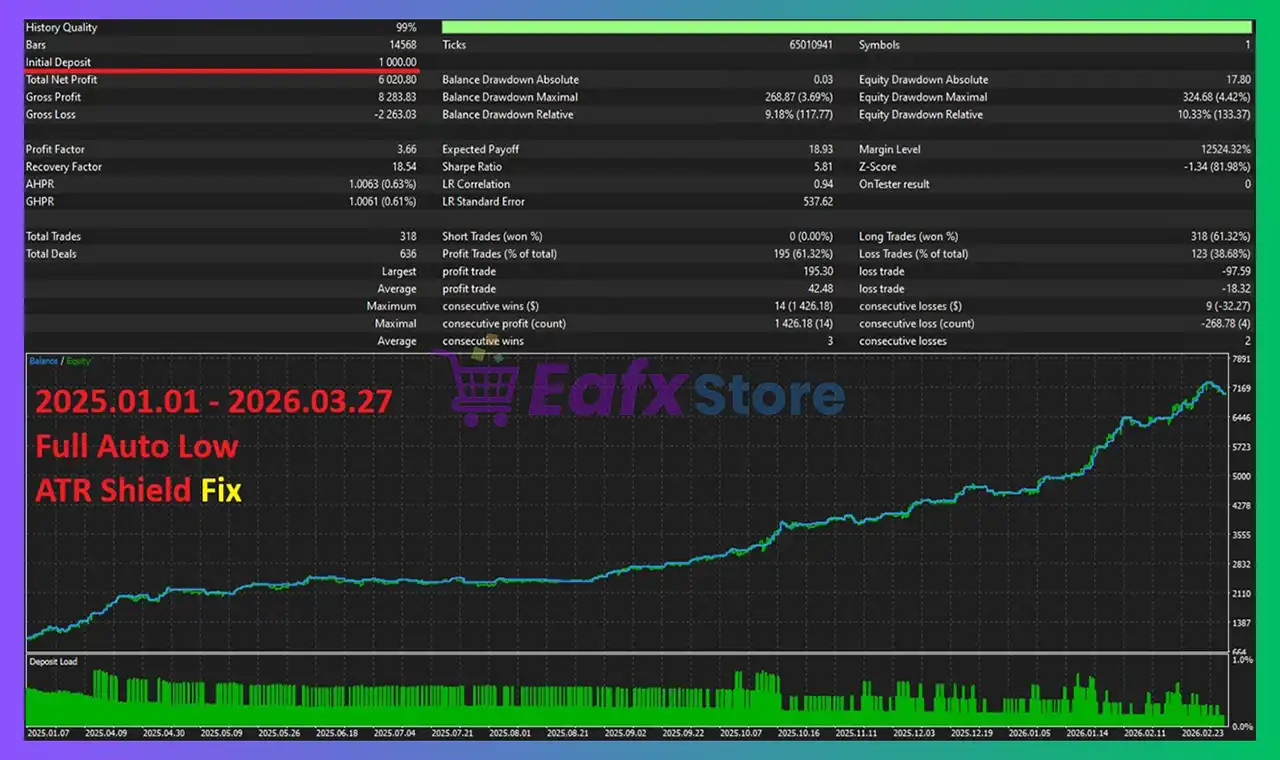Screen dimensions: 1280x760
Task: Click the red date range text 2025.01.01 - 2026.03.27
Action: [x=213, y=403]
